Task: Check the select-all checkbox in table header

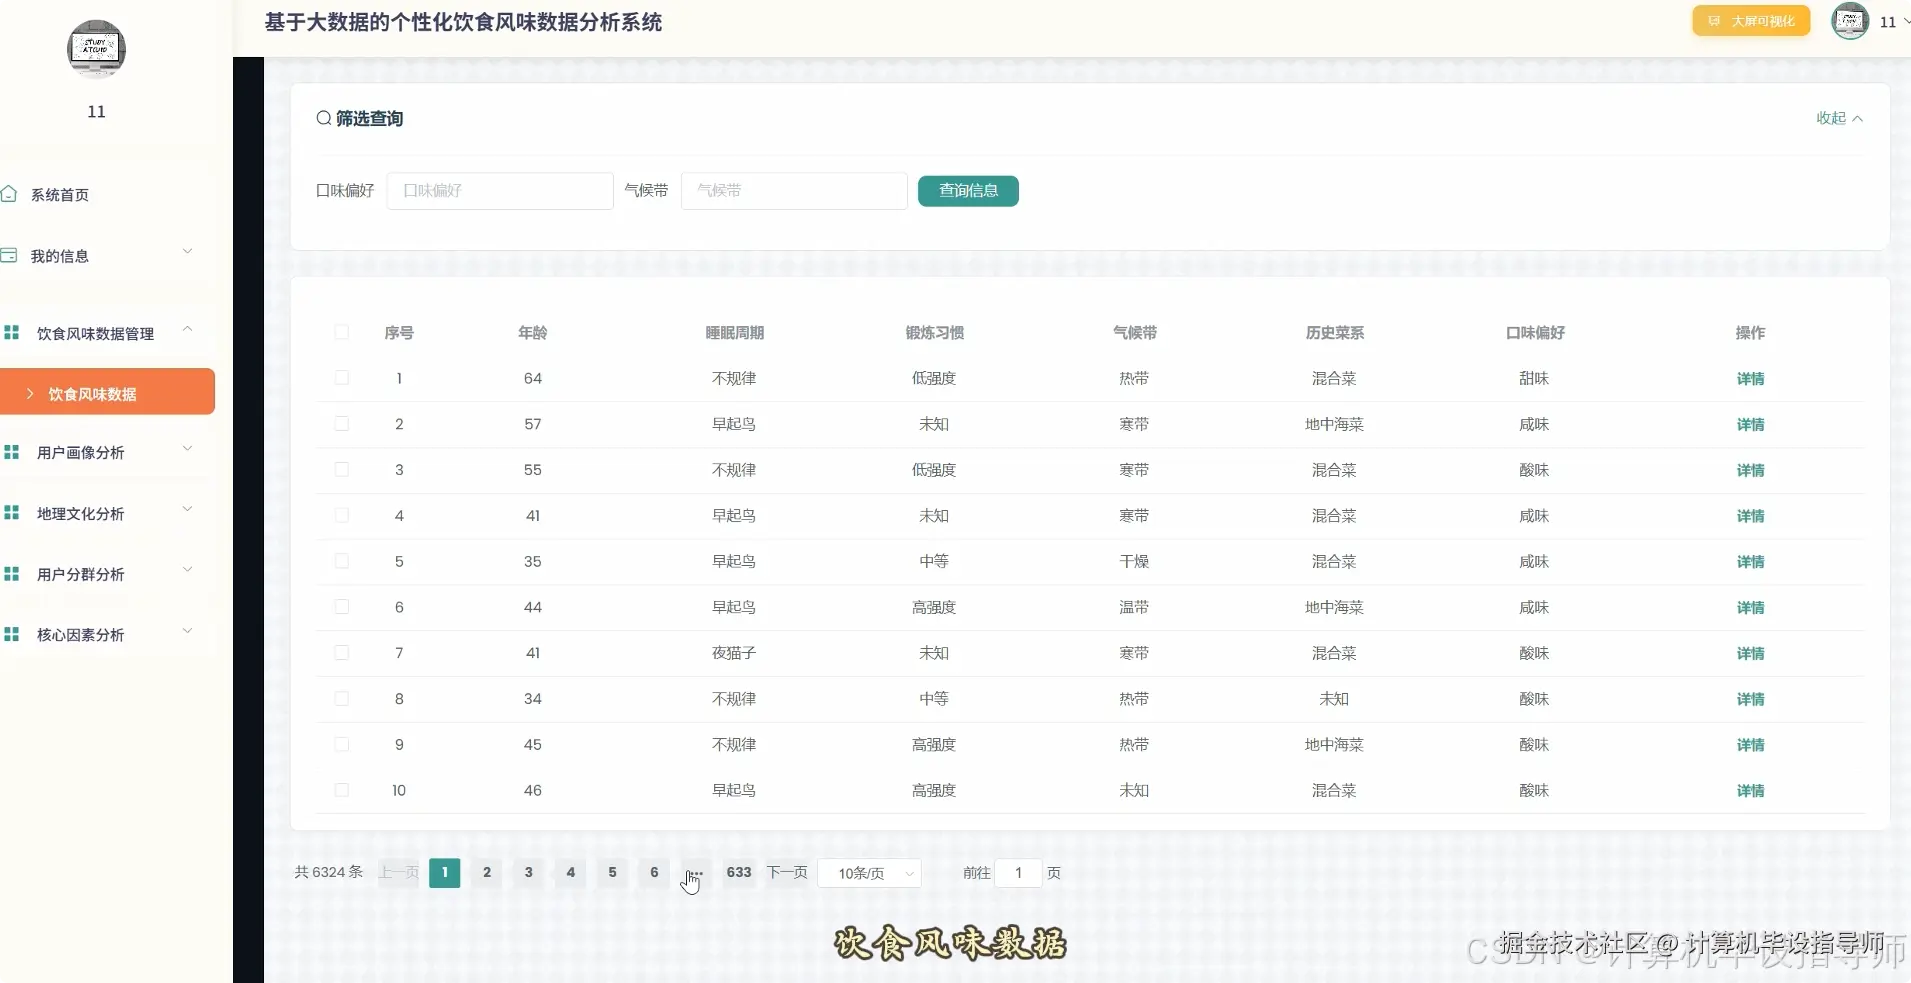Action: coord(340,333)
